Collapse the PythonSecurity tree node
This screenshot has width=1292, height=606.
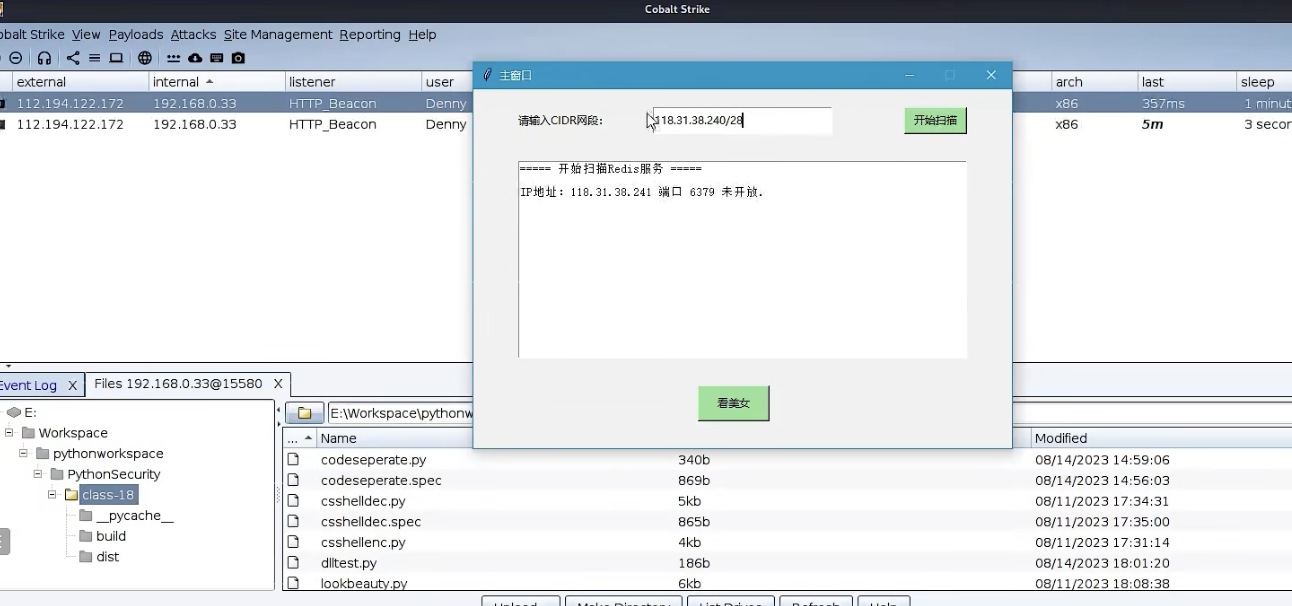tap(37, 474)
